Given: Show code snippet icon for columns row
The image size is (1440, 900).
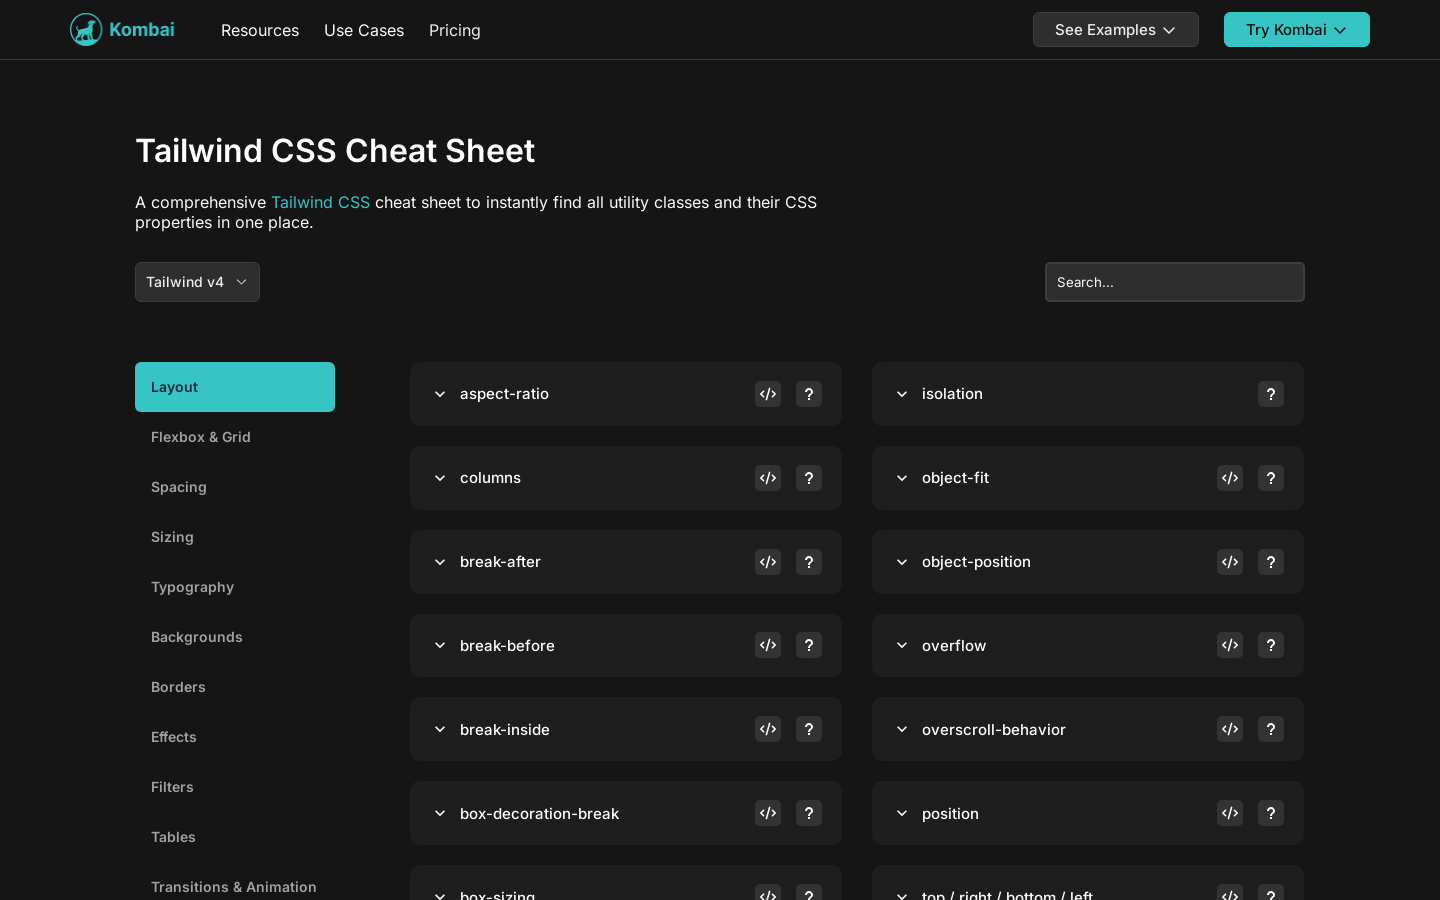Looking at the screenshot, I should (768, 478).
